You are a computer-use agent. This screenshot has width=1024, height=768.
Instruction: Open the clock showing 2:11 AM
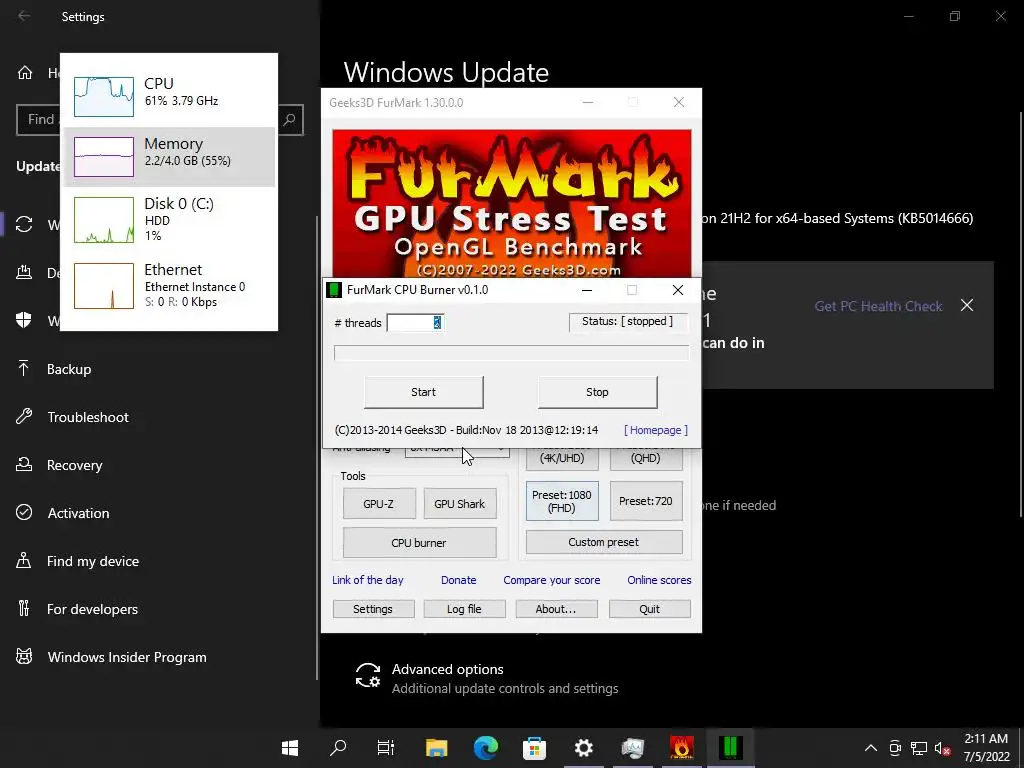[x=987, y=748]
